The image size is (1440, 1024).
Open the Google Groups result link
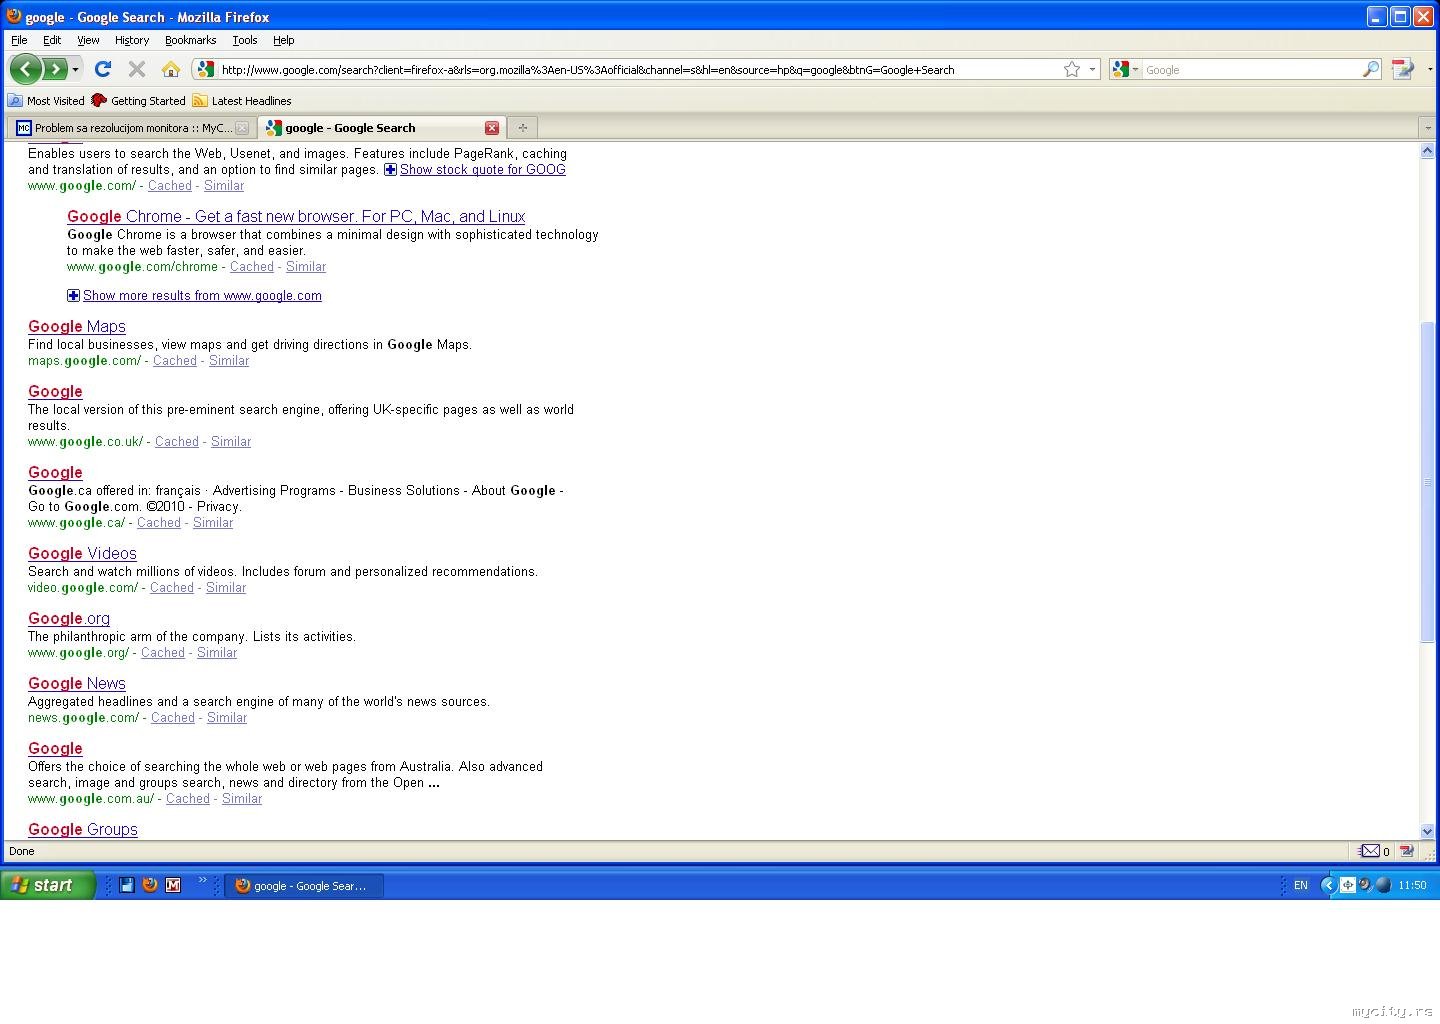click(x=83, y=829)
